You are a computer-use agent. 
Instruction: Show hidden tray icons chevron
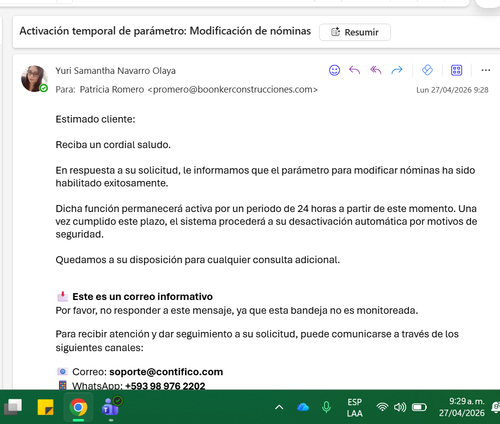click(279, 407)
